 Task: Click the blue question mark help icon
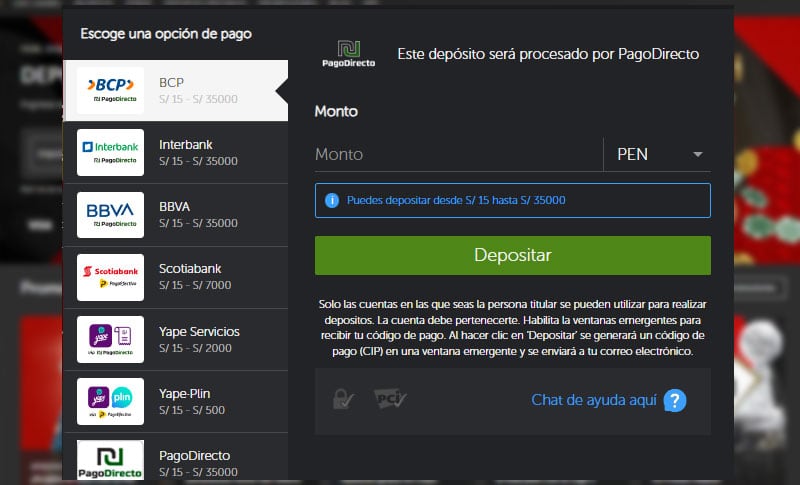(x=676, y=401)
